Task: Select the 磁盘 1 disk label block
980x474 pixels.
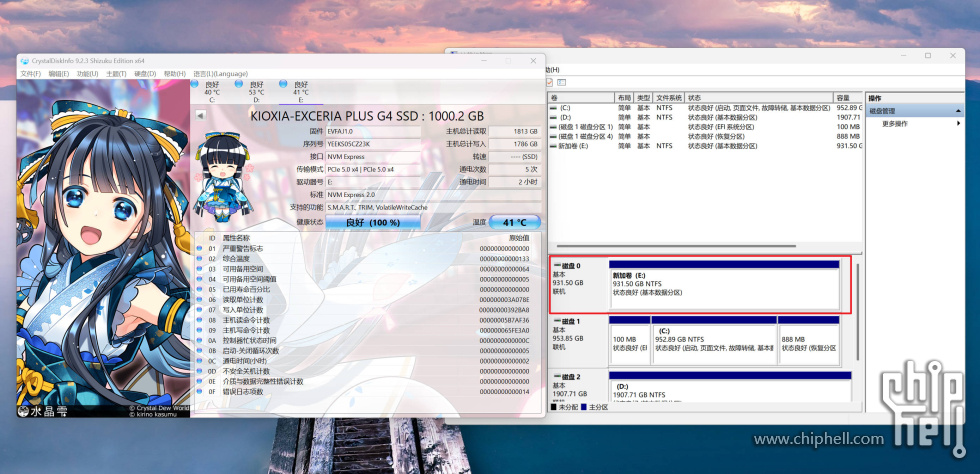Action: pos(579,340)
